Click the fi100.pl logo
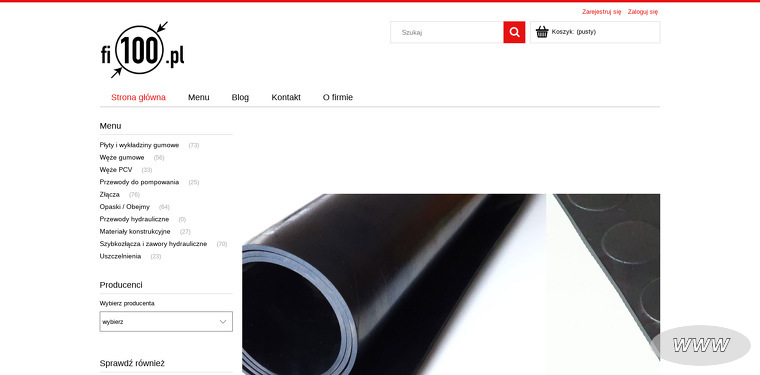 click(x=142, y=50)
